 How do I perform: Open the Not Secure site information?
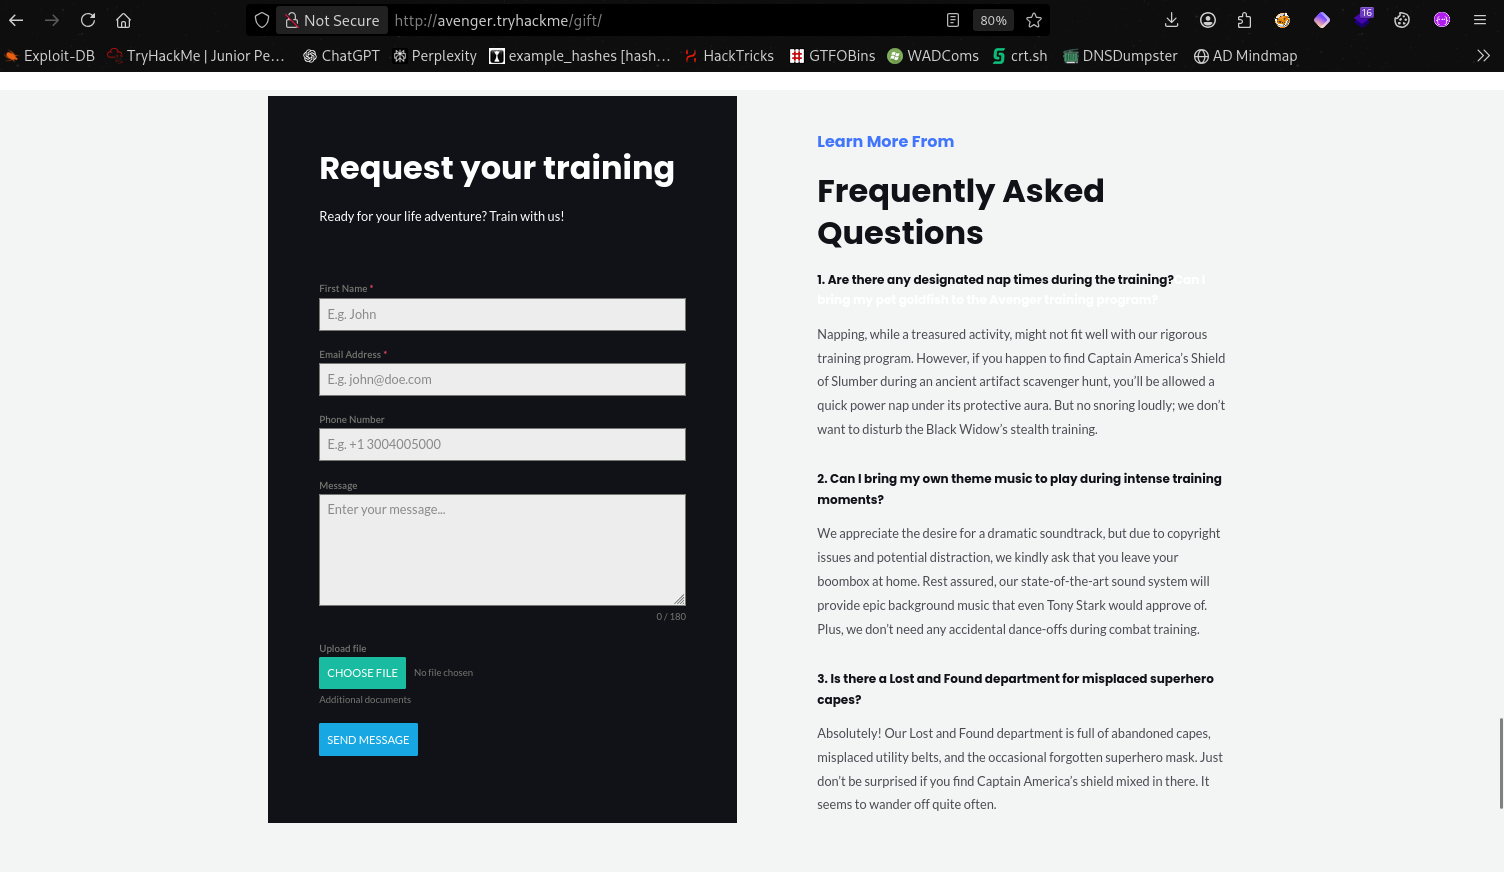(332, 20)
